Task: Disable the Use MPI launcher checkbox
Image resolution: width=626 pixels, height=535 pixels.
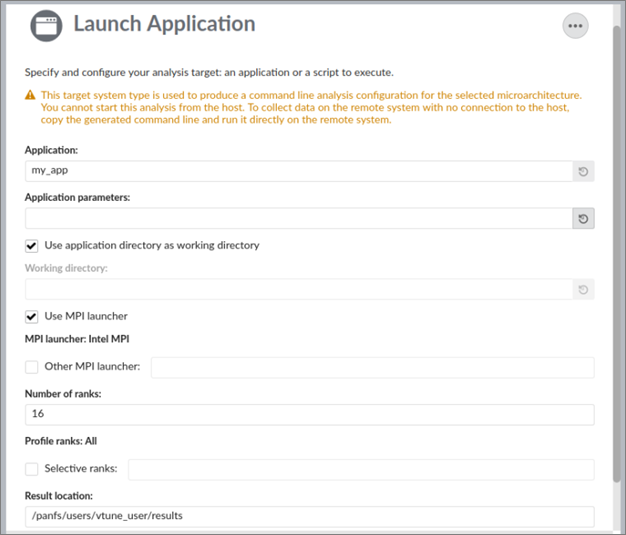Action: (x=32, y=317)
